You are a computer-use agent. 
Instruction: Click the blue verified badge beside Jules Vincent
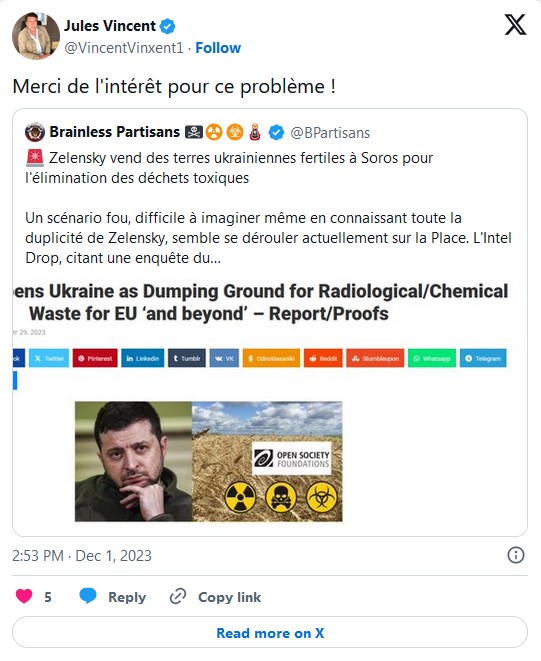[x=168, y=26]
